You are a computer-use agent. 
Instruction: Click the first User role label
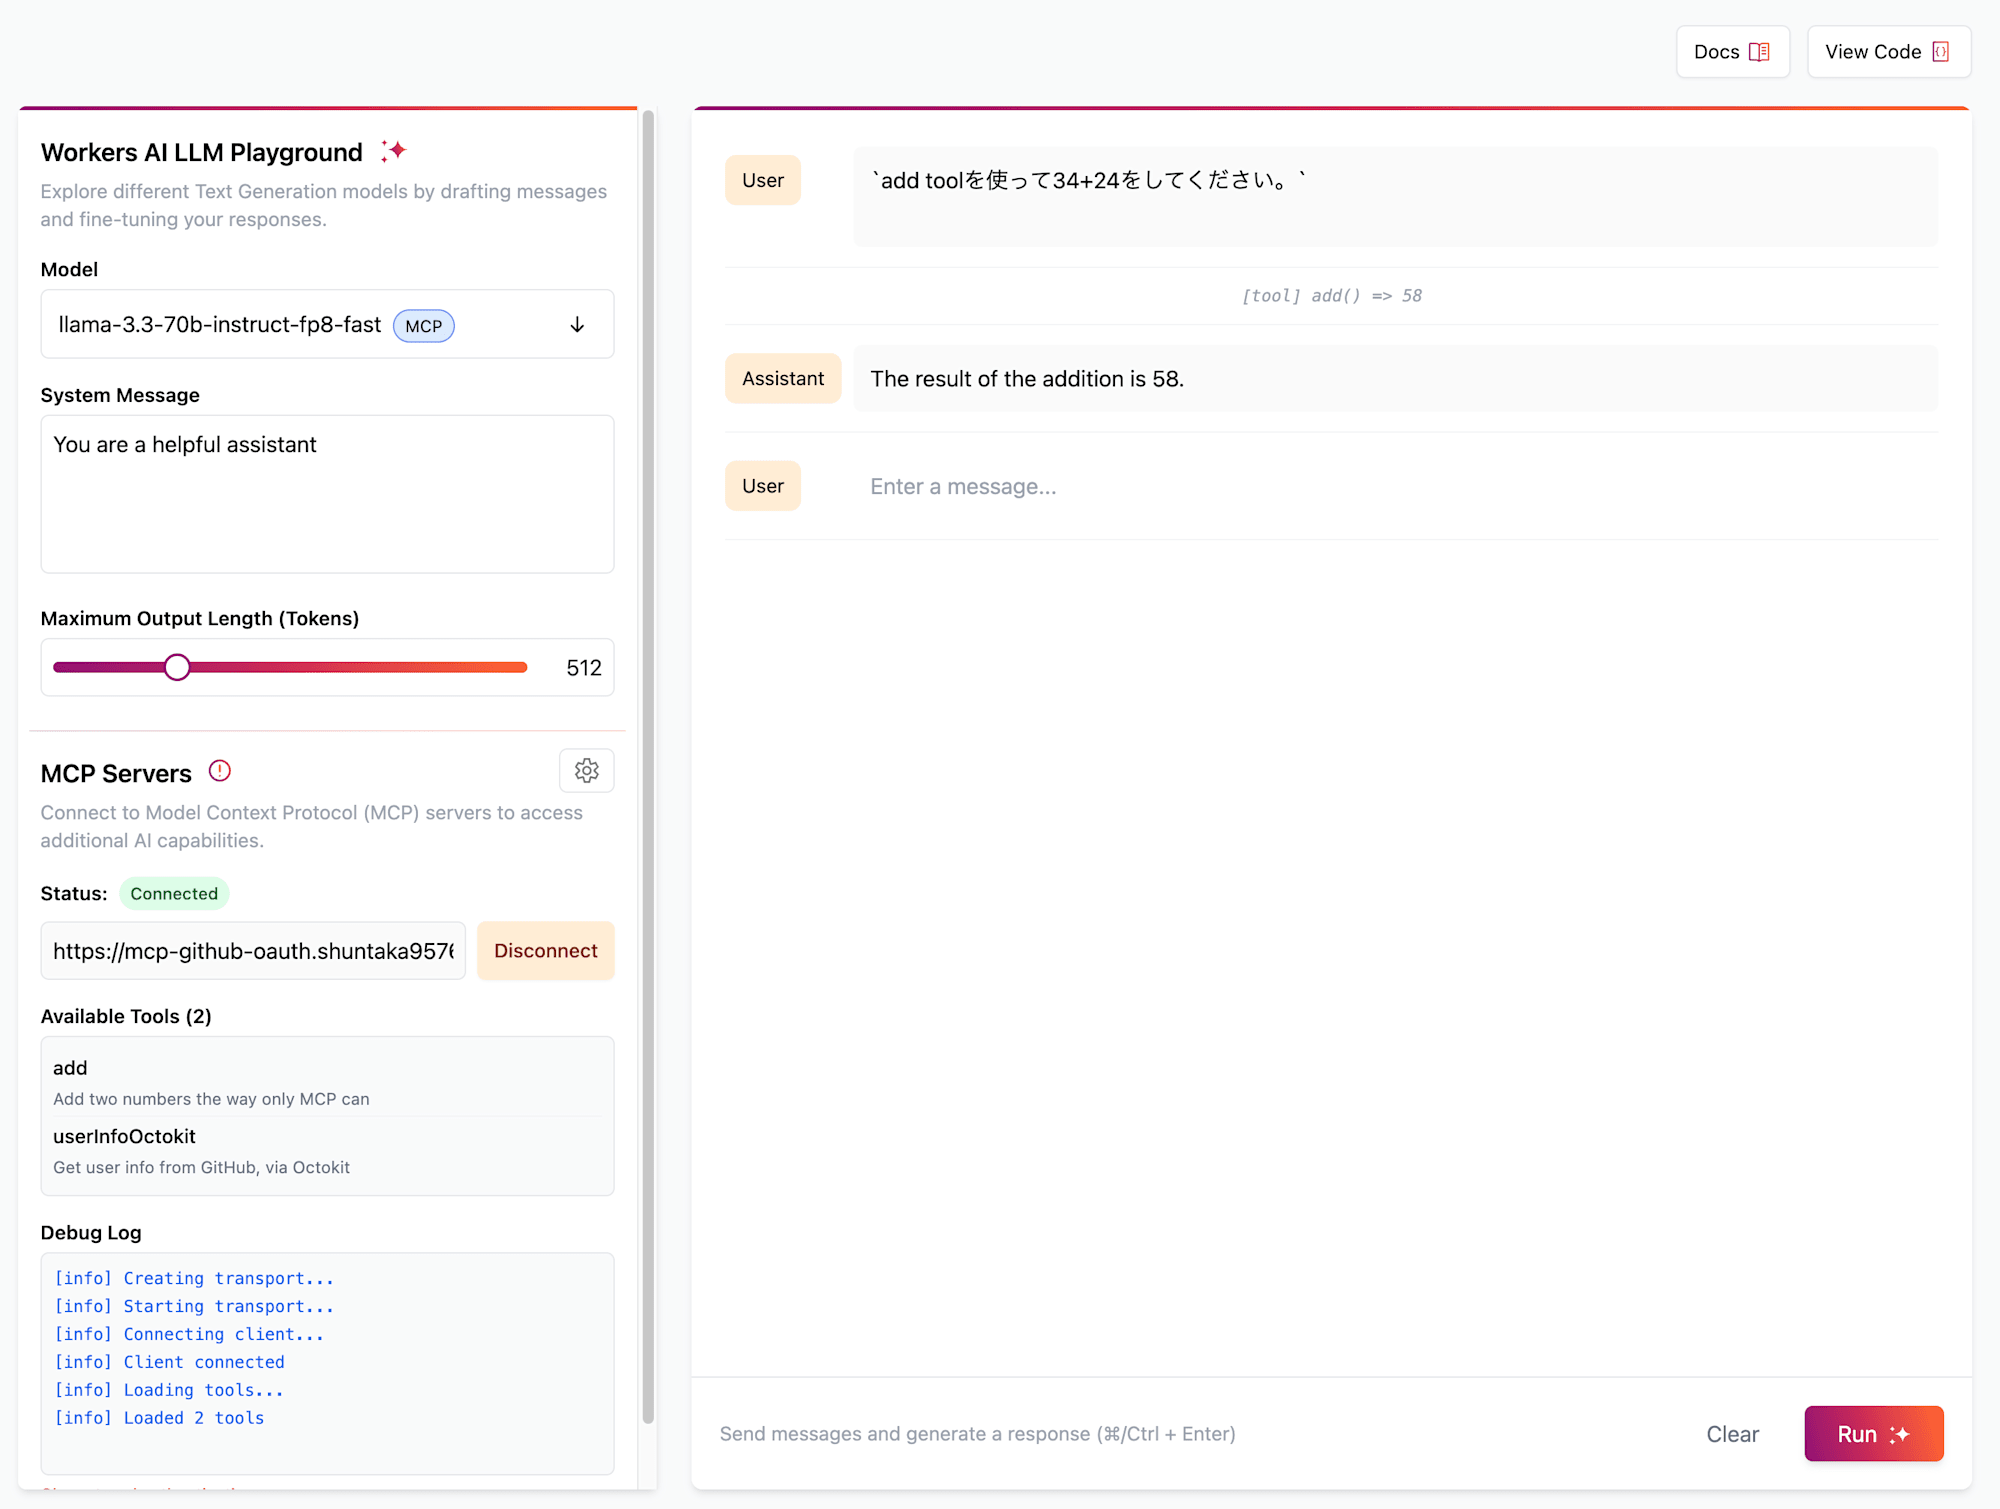763,180
